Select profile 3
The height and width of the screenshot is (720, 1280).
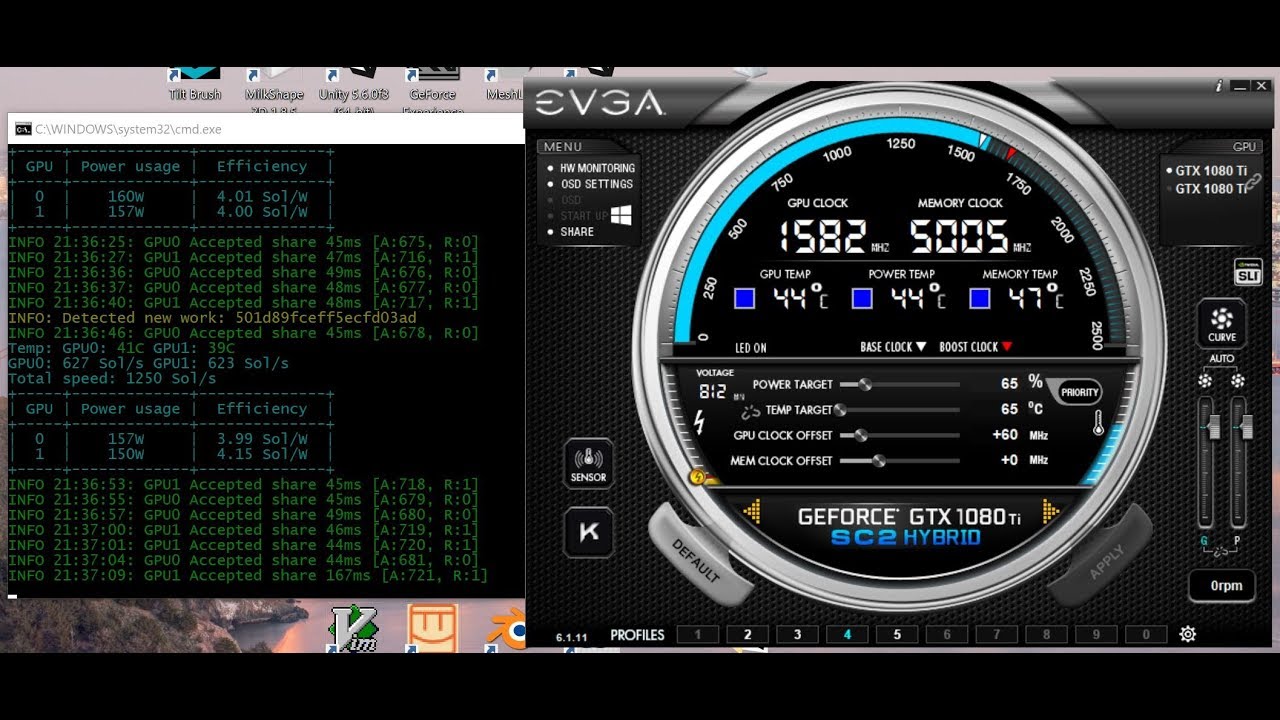(797, 634)
